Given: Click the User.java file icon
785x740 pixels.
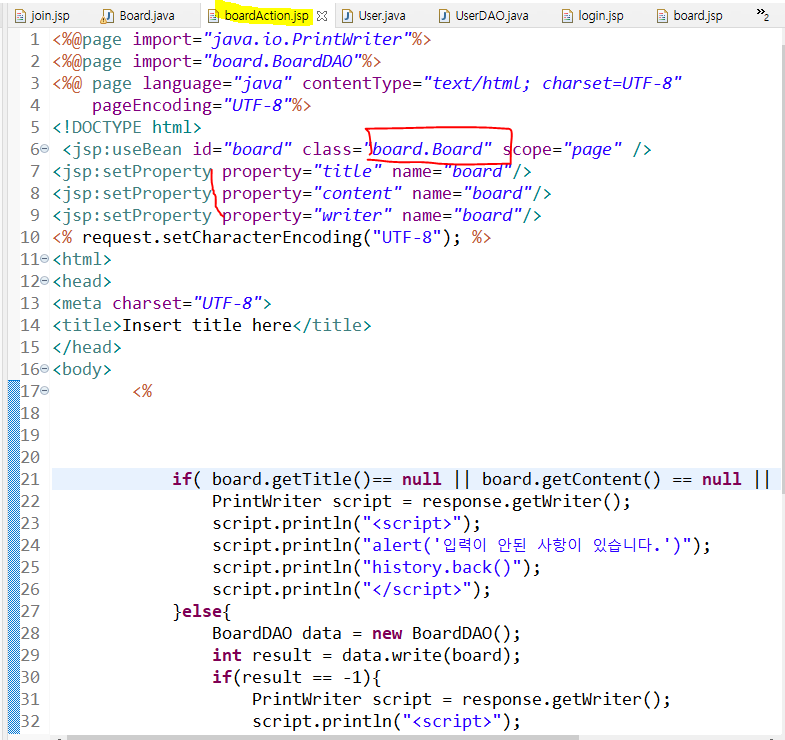Looking at the screenshot, I should tap(347, 17).
